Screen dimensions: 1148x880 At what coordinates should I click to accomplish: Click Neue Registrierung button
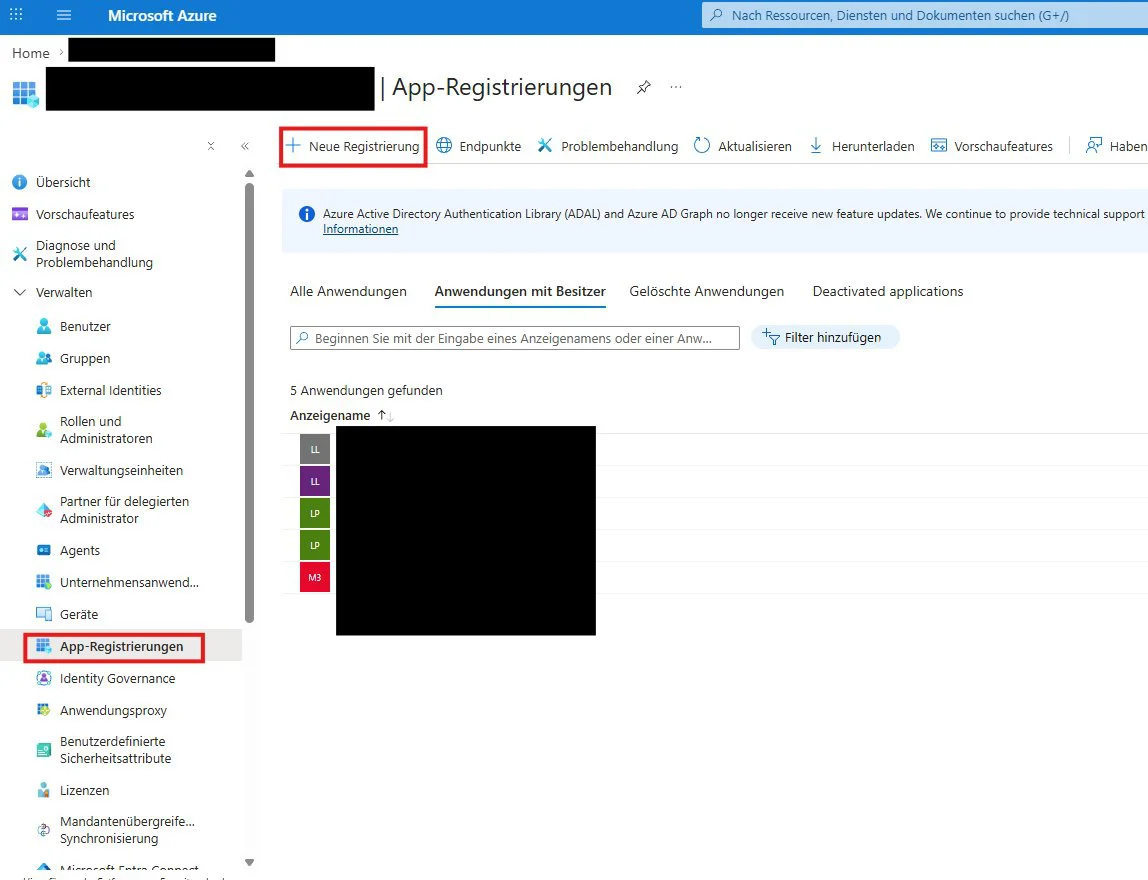[x=353, y=146]
